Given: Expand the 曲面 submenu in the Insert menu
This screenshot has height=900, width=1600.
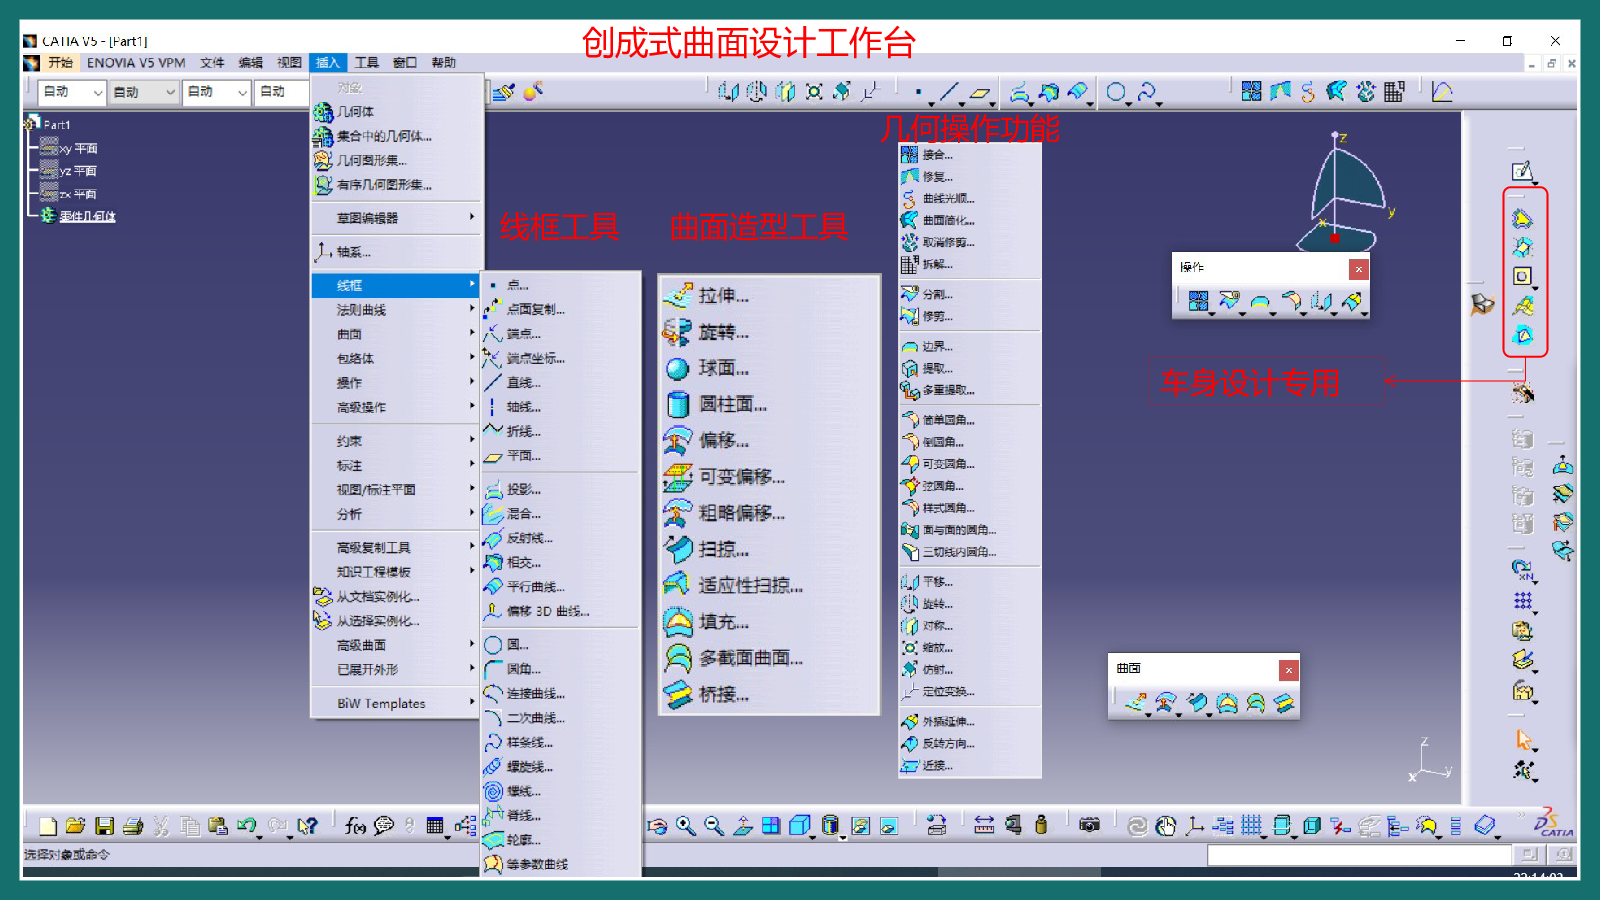Looking at the screenshot, I should [397, 335].
